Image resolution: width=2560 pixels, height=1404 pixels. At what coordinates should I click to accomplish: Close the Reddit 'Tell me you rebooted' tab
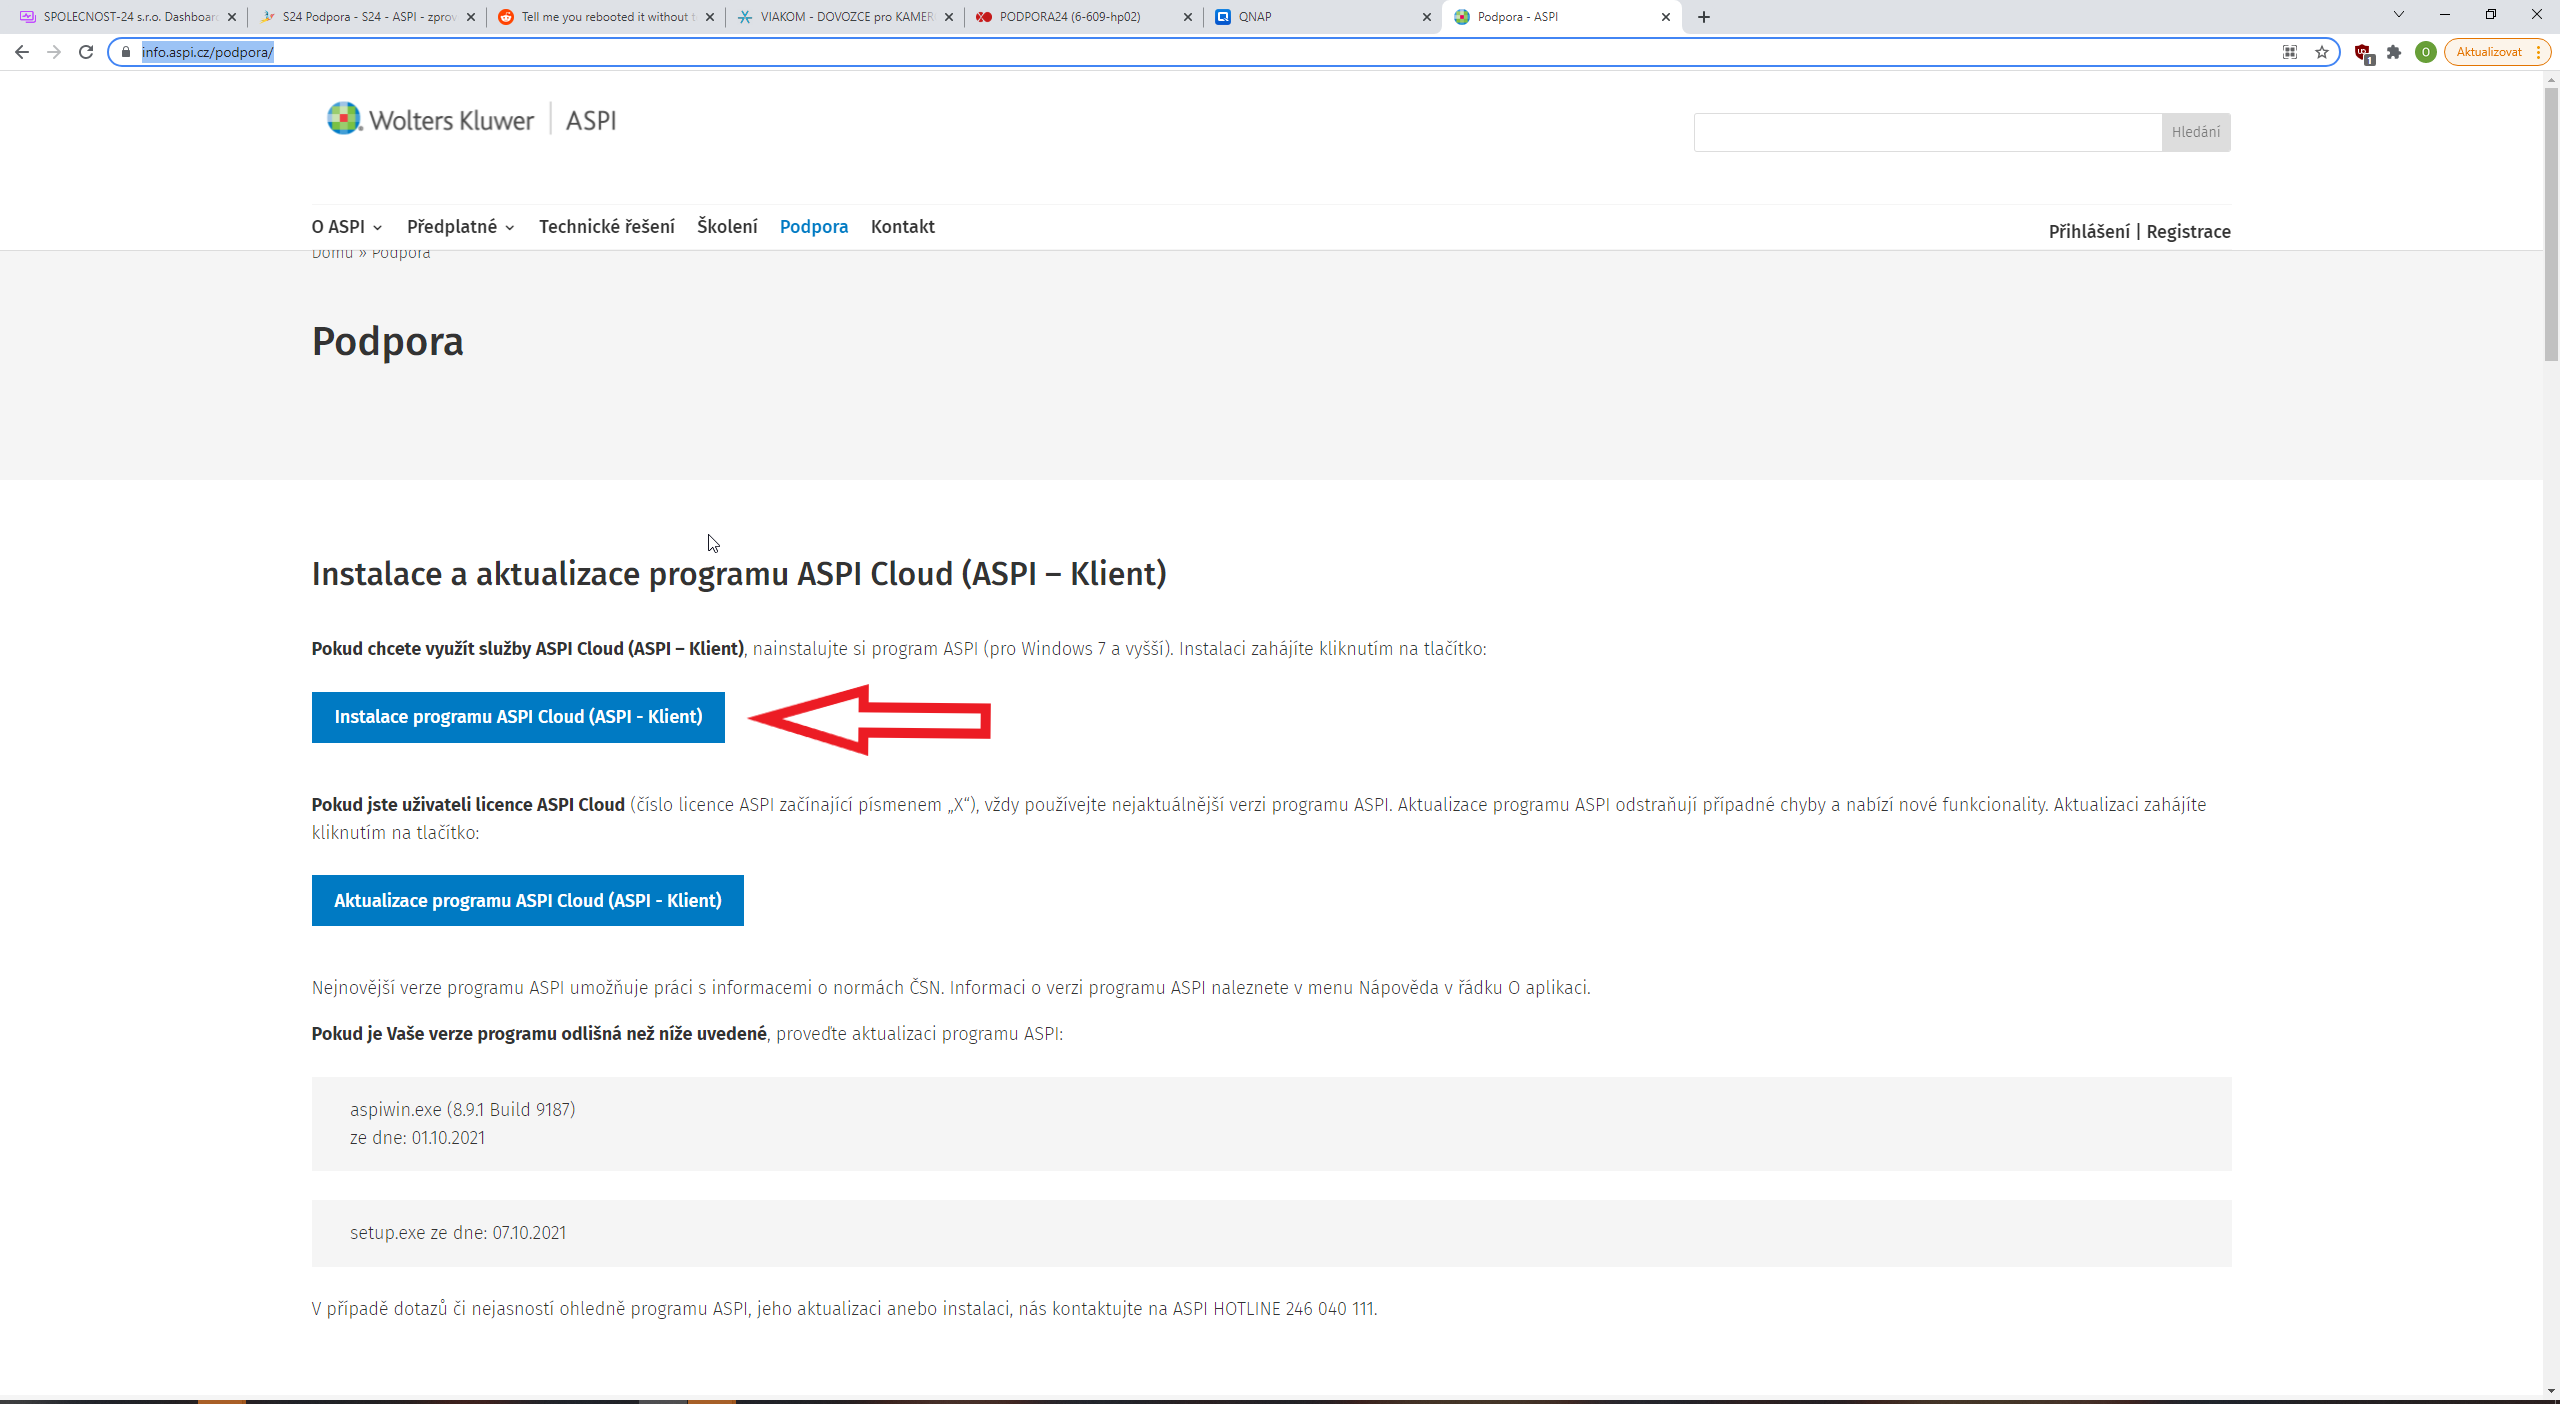[710, 17]
